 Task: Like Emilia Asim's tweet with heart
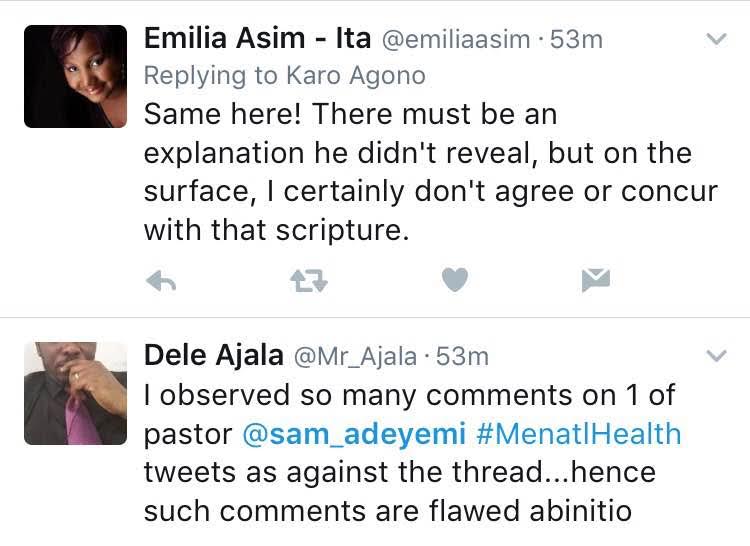(x=455, y=281)
